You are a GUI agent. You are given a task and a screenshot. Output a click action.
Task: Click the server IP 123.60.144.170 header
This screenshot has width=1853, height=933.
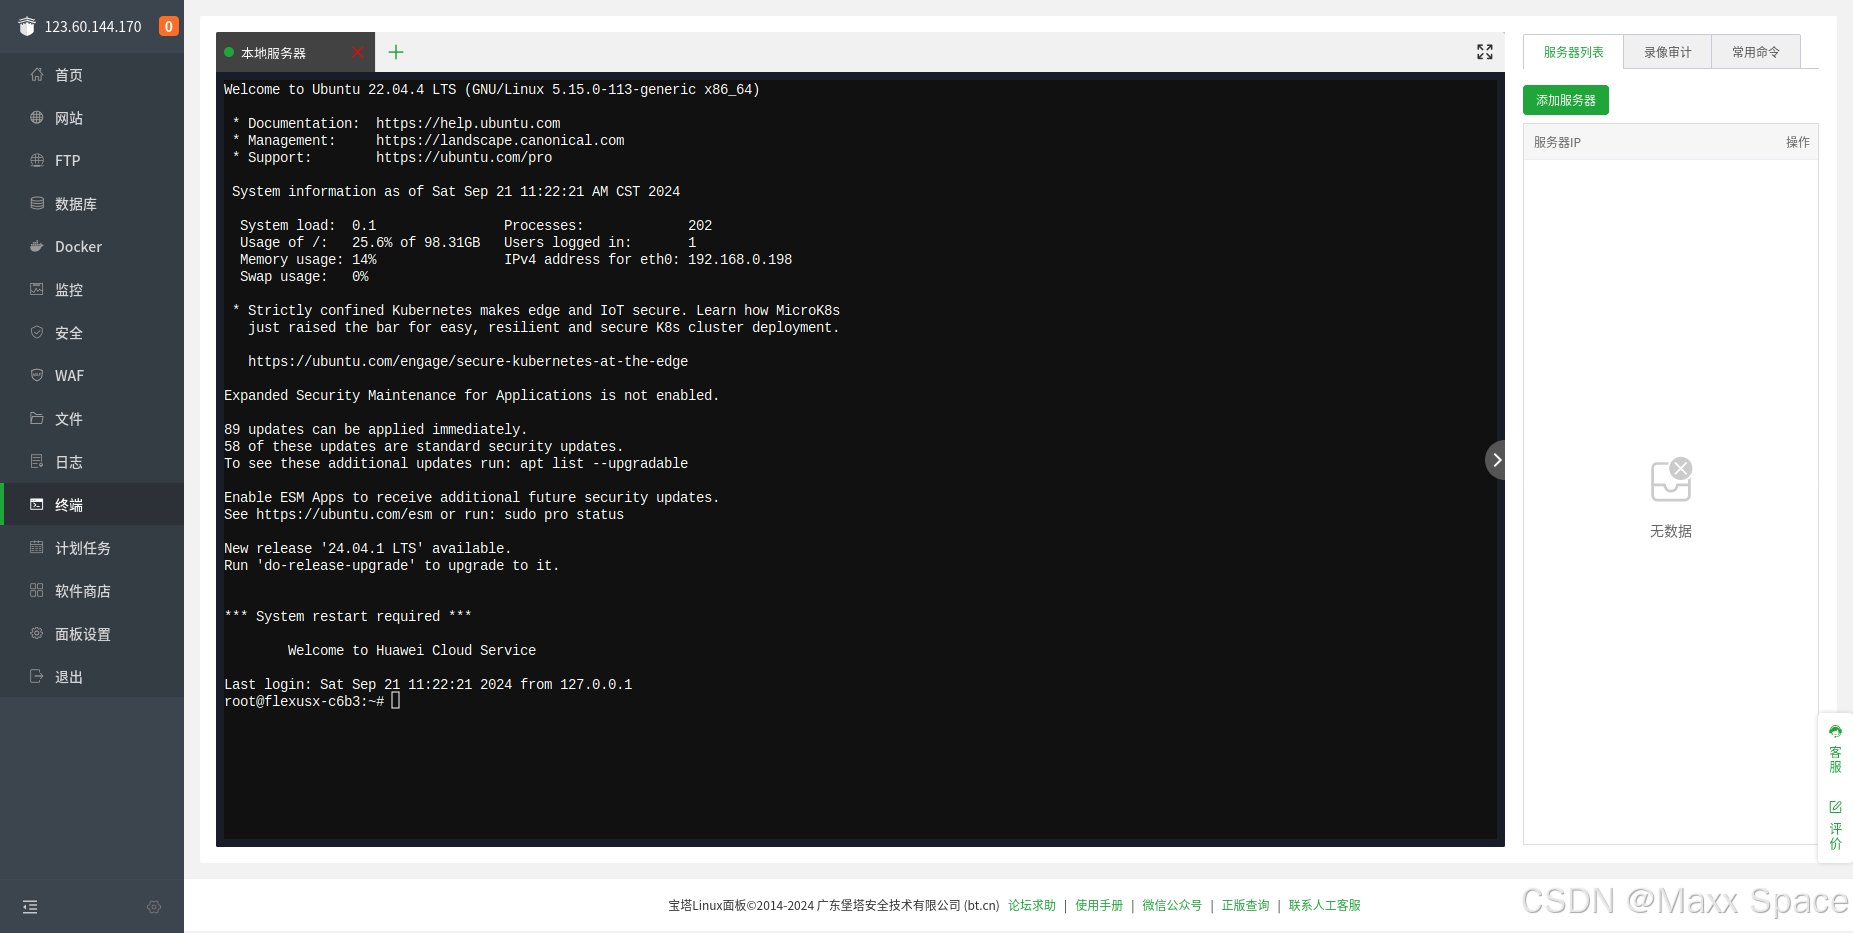[x=93, y=26]
